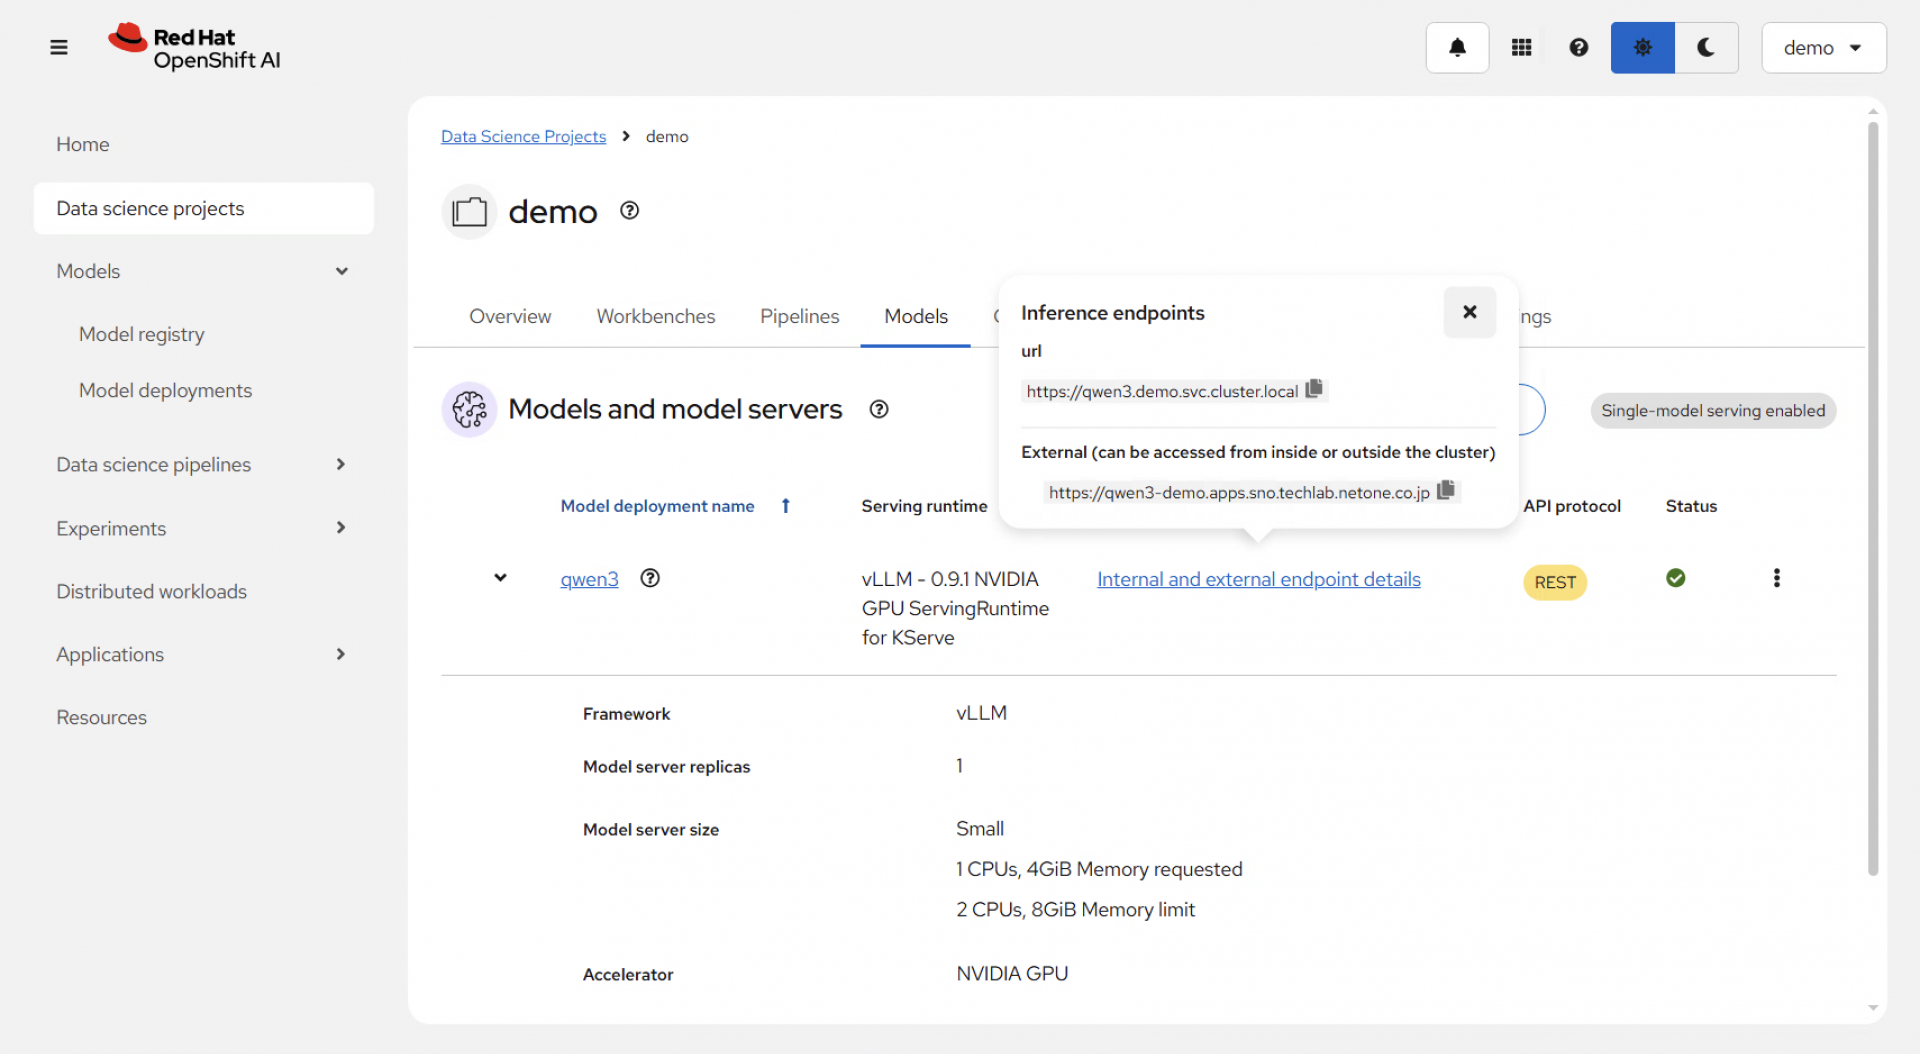Follow Data Science Projects breadcrumb link
The width and height of the screenshot is (1920, 1054).
tap(523, 136)
